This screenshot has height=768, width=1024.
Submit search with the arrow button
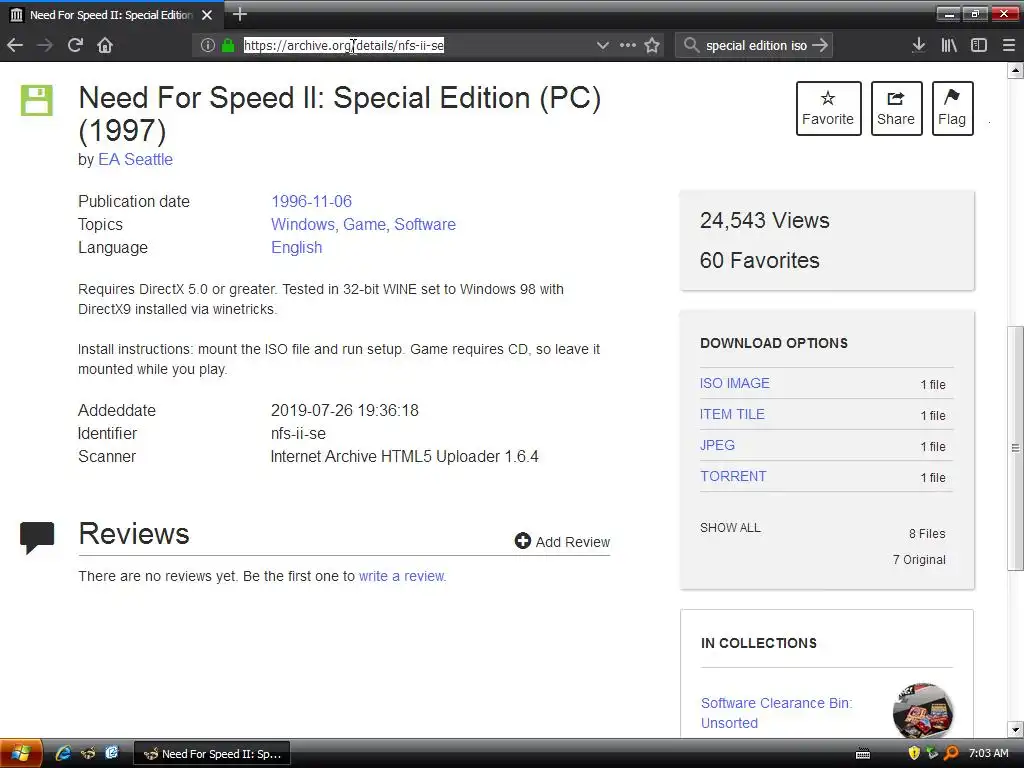820,45
